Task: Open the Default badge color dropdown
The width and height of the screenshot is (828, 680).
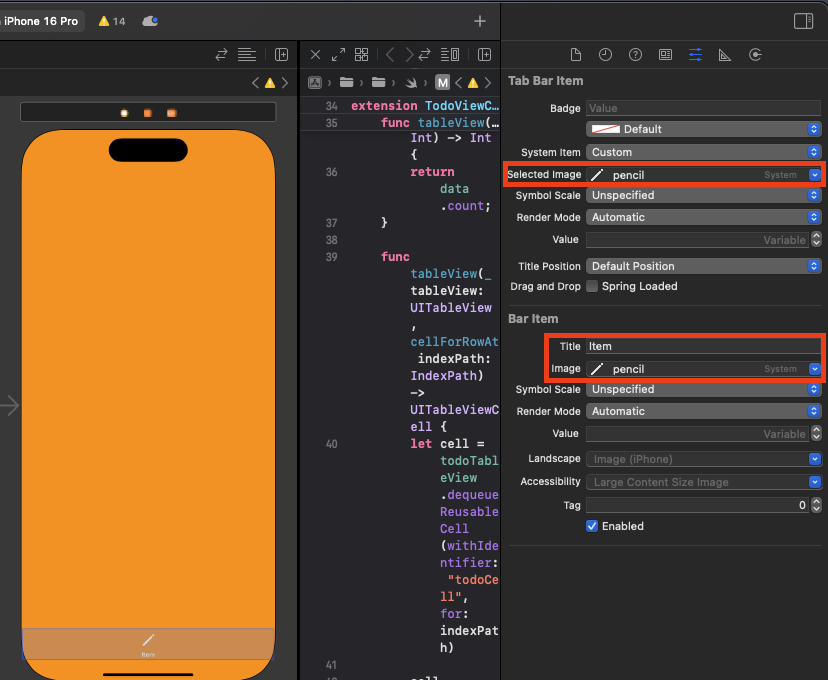Action: pos(703,129)
